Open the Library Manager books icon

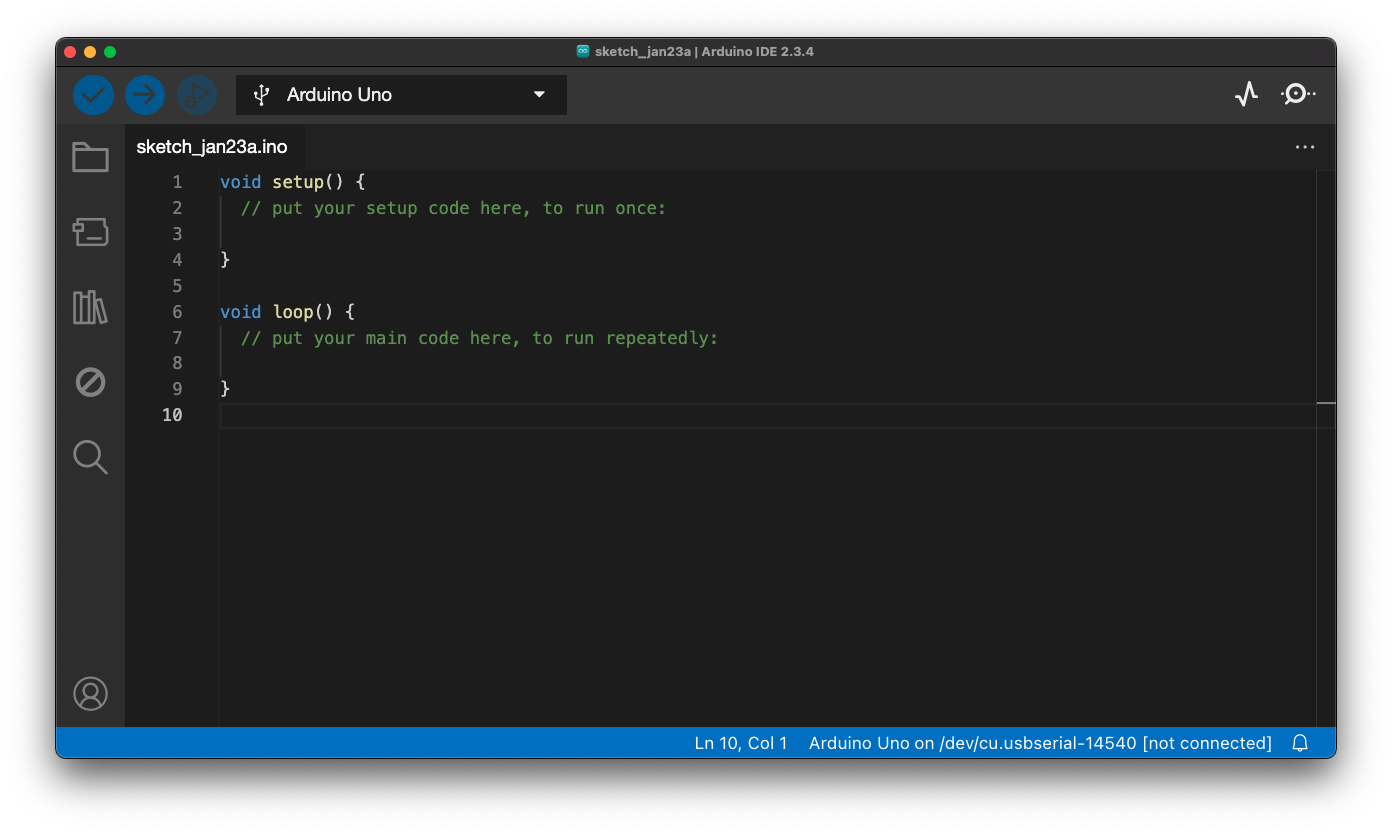coord(90,307)
